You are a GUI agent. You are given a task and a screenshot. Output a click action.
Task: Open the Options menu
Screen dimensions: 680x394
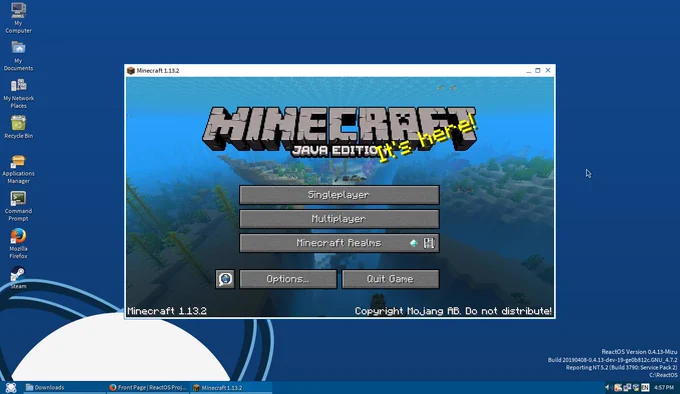click(288, 279)
